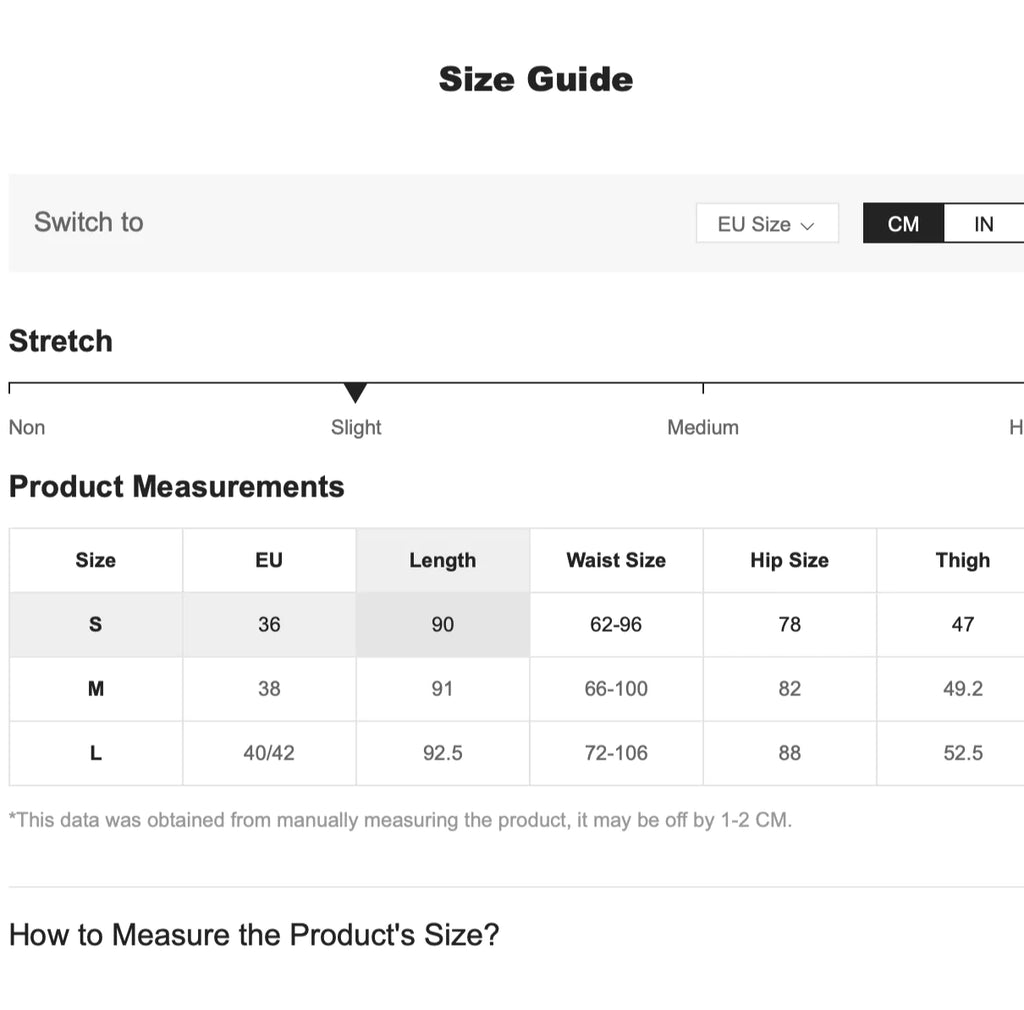1024x1010 pixels.
Task: Click the Length column header
Action: pos(442,560)
